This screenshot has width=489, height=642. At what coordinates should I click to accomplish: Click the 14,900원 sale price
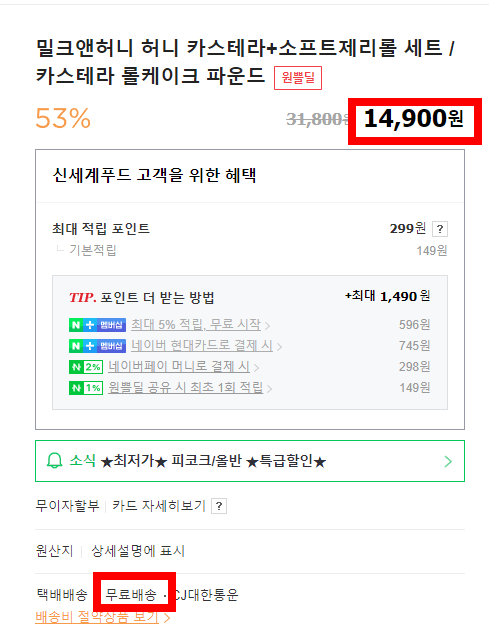click(414, 119)
